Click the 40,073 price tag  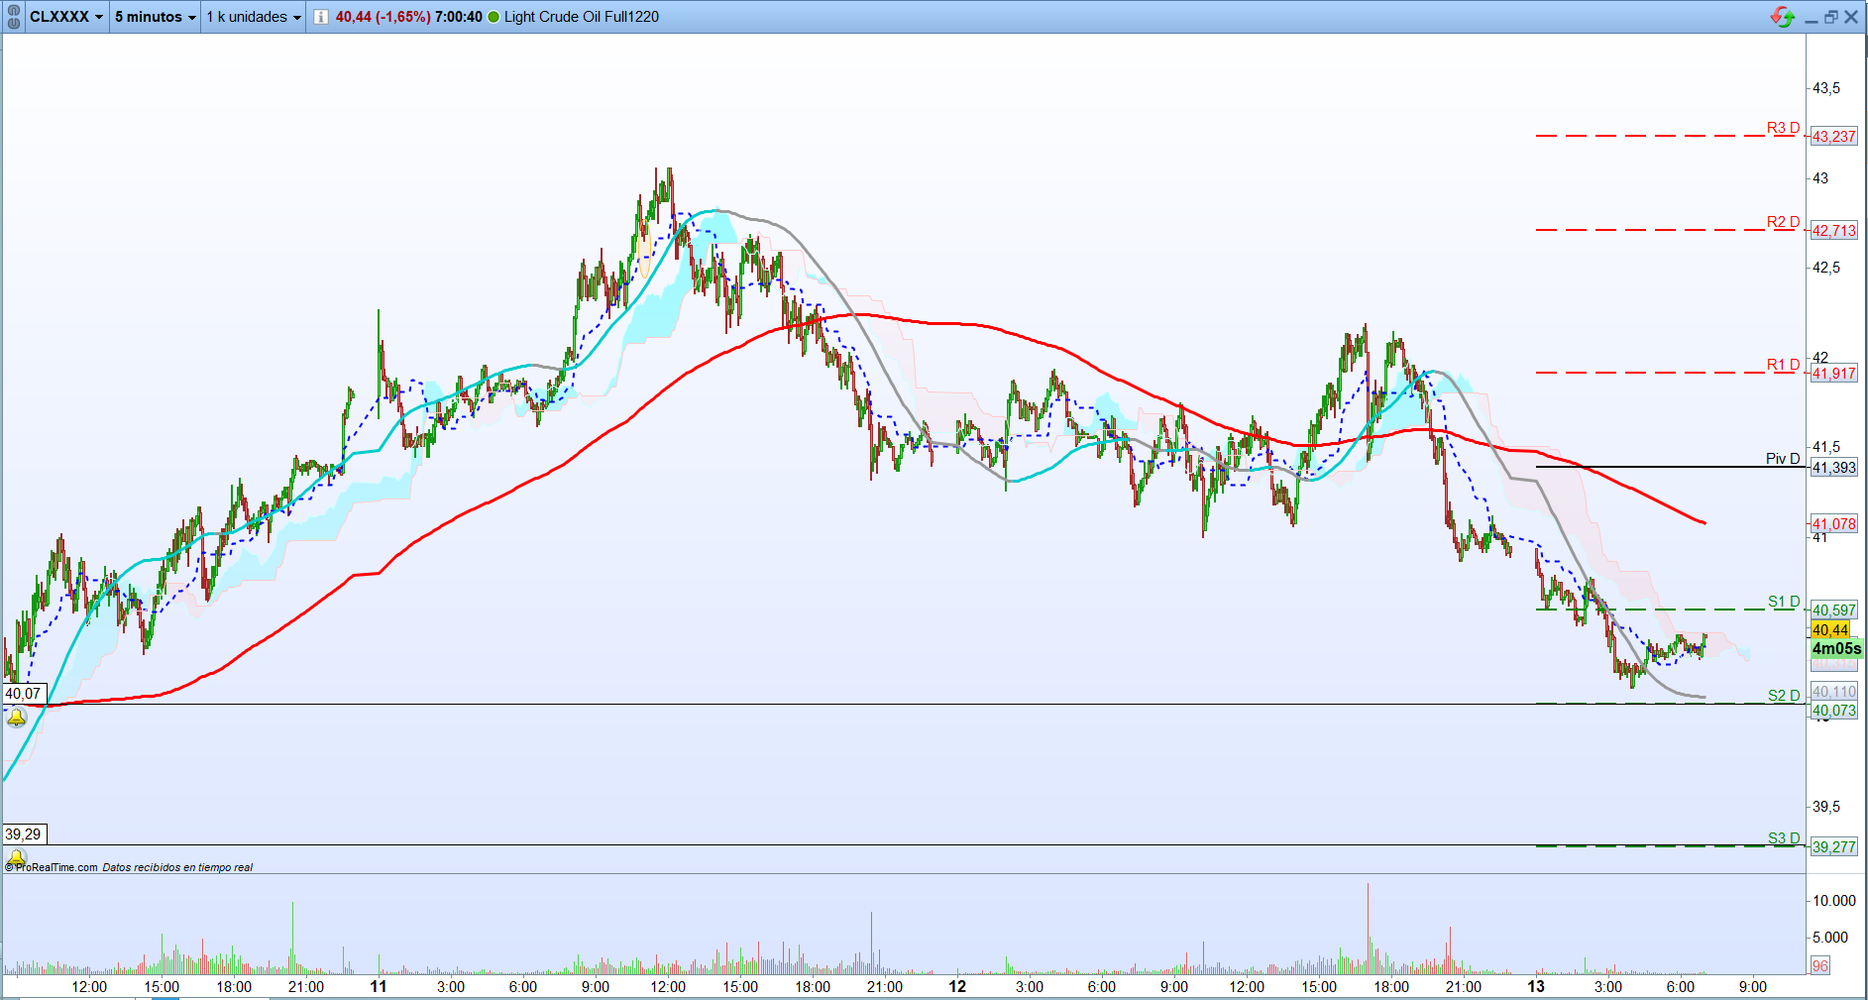1834,711
